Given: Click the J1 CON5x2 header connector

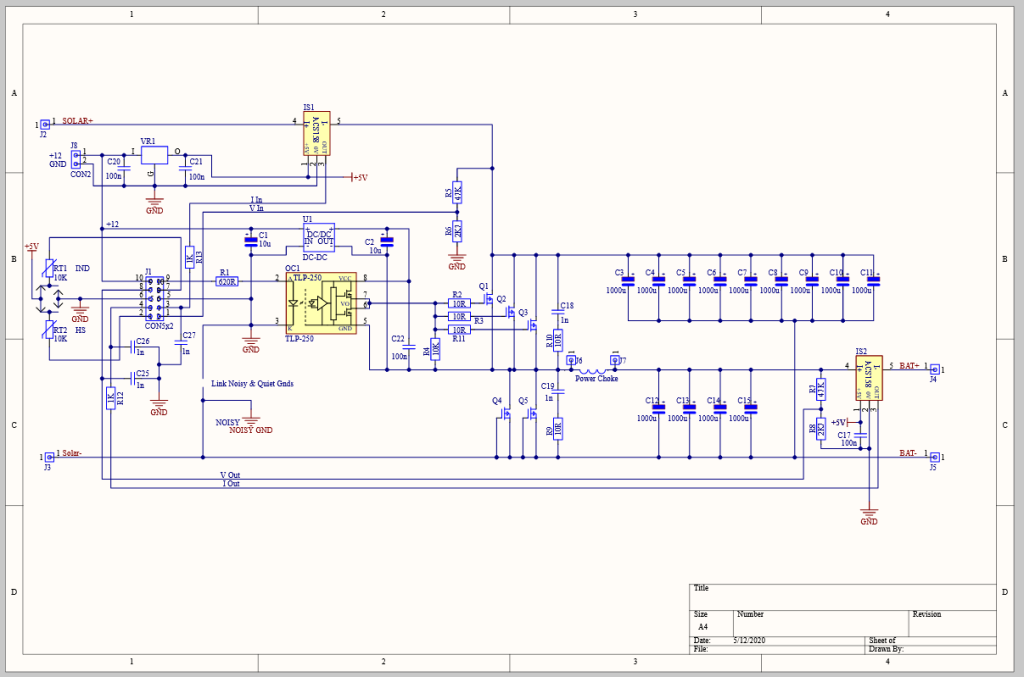Looking at the screenshot, I should pyautogui.click(x=157, y=297).
